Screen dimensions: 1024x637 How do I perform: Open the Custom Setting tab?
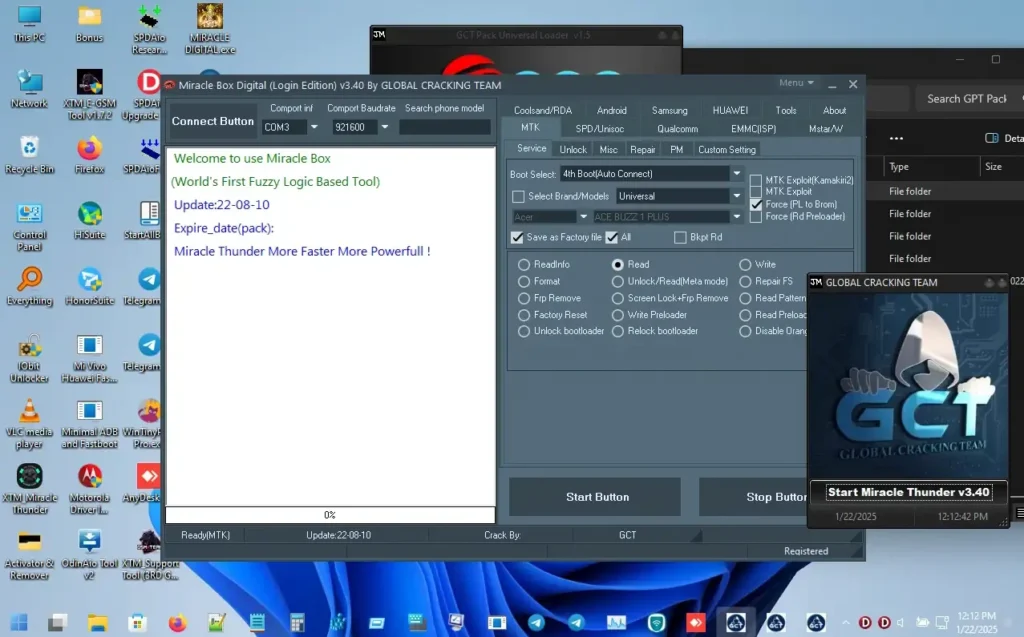pos(727,149)
